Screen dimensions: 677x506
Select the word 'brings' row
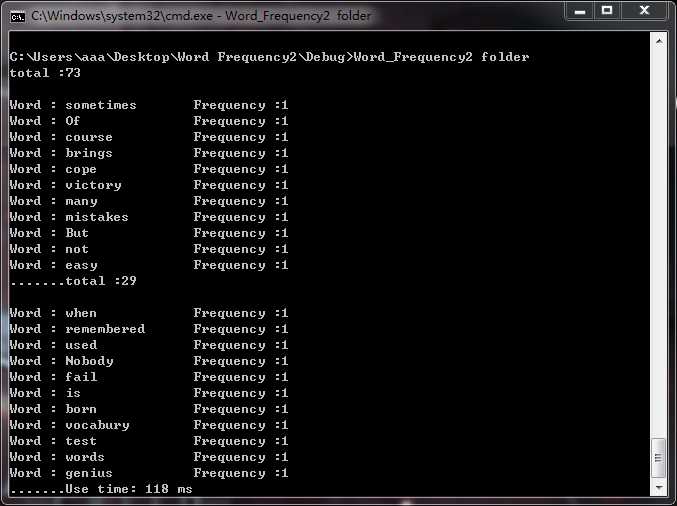pos(149,153)
